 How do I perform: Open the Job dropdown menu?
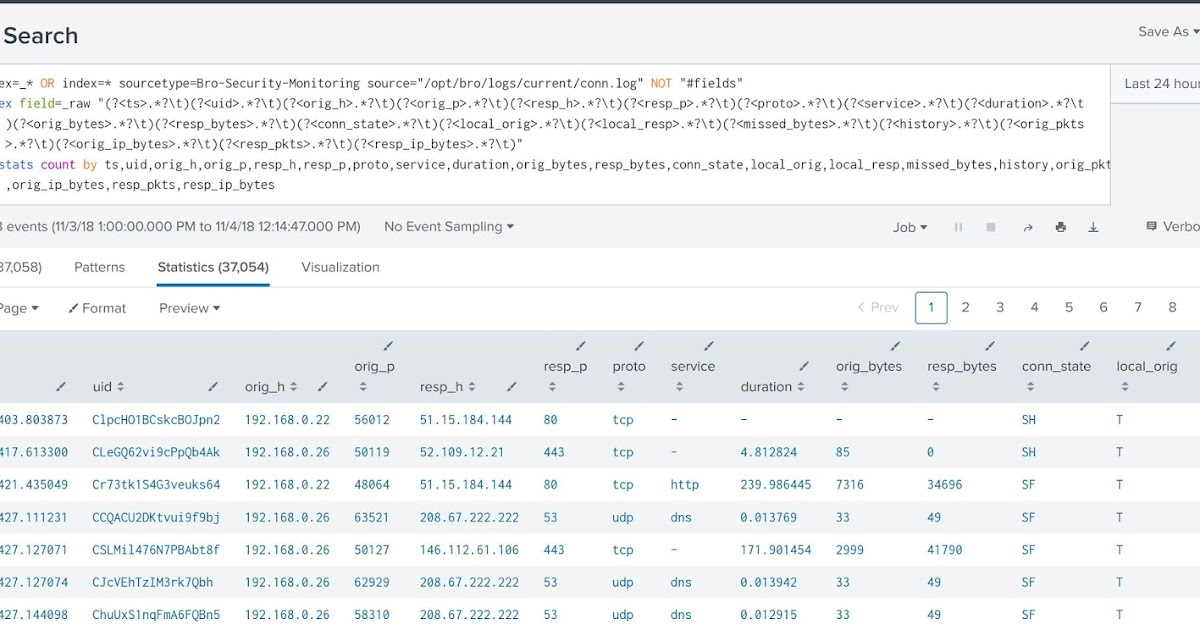[909, 227]
